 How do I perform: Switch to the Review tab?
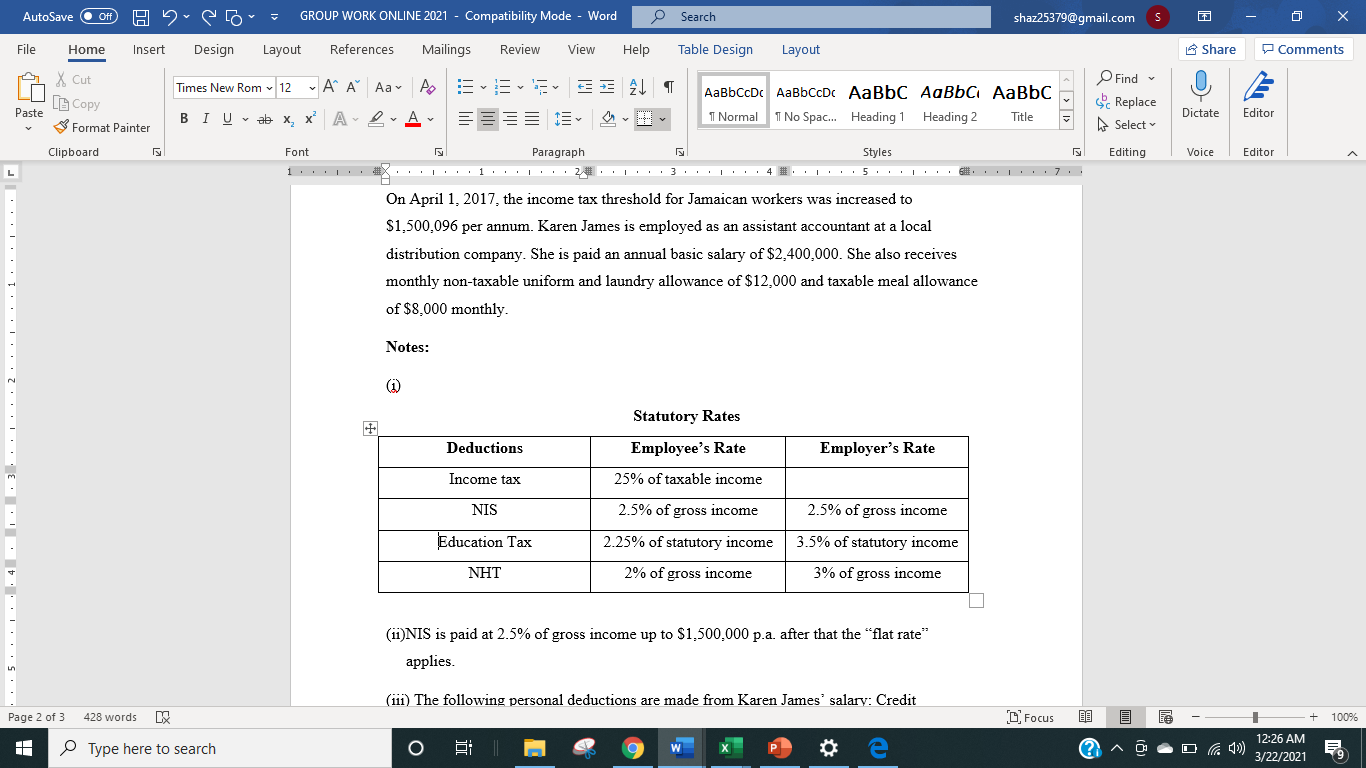pyautogui.click(x=520, y=49)
